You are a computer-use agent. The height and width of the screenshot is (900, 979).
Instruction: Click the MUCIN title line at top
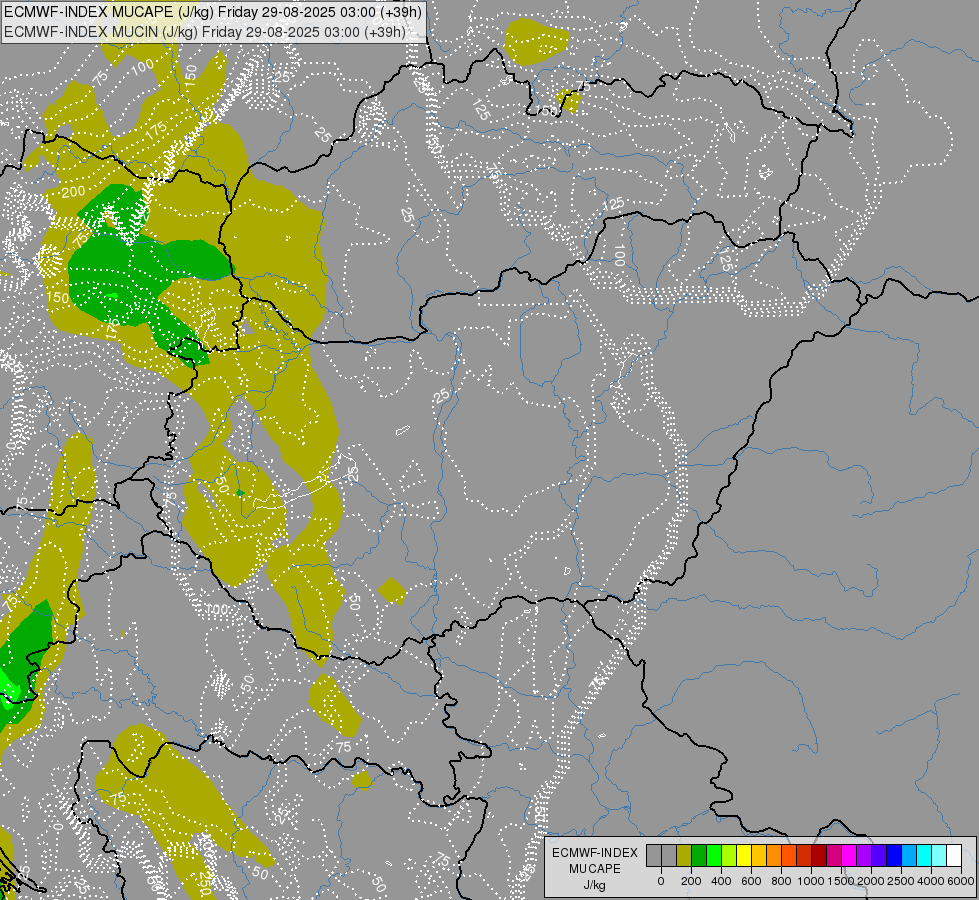pyautogui.click(x=205, y=31)
